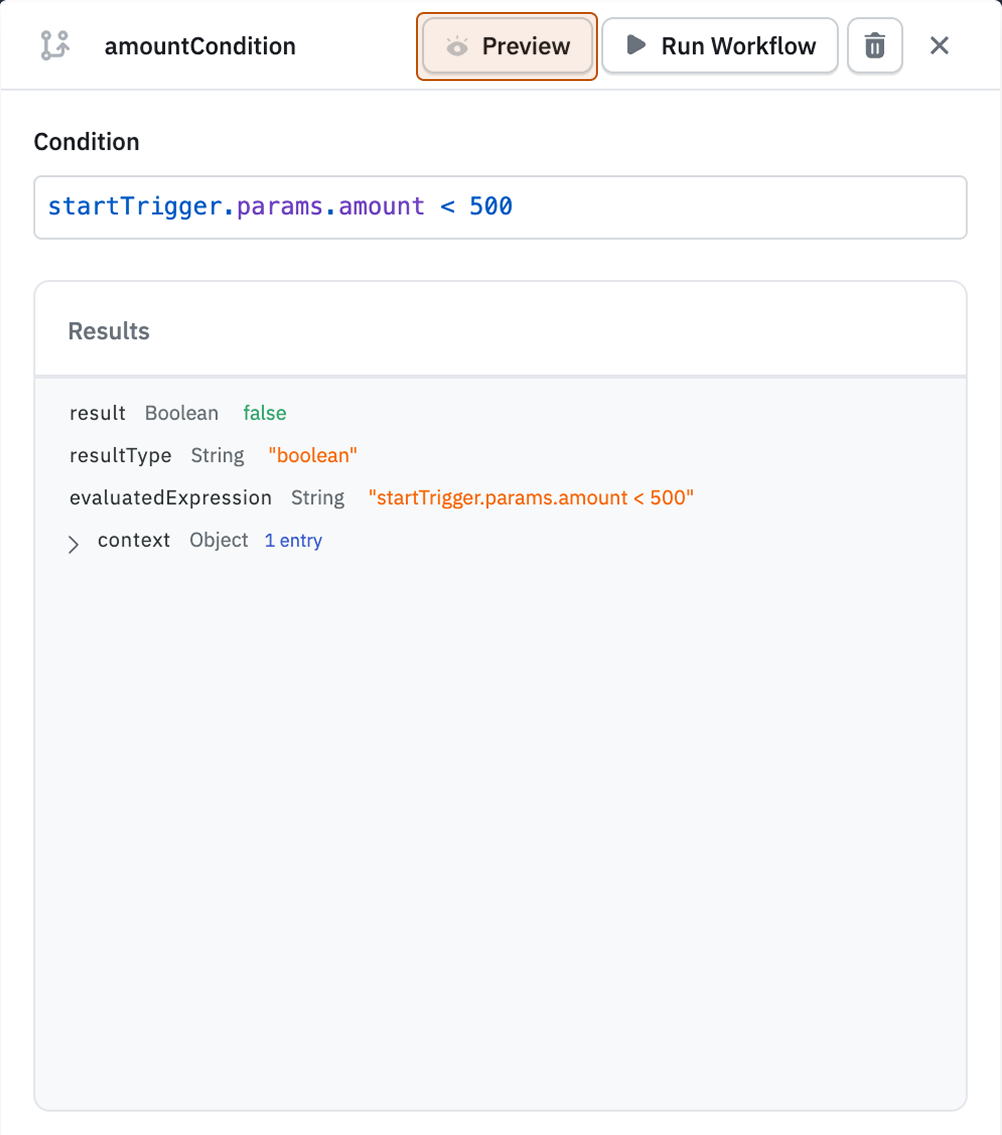
Task: Select the 'result' key in results
Action: [x=97, y=413]
